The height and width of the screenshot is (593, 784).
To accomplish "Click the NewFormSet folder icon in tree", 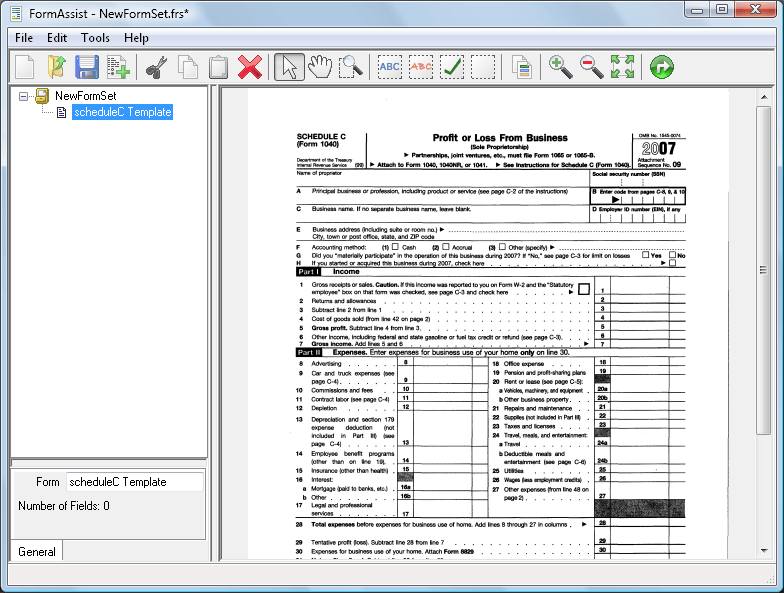I will (x=42, y=96).
